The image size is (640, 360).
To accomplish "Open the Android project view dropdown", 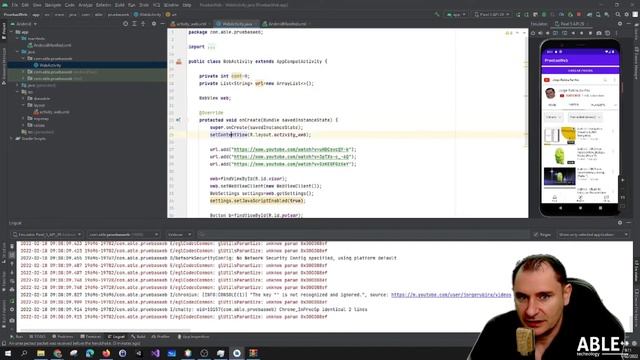I will pos(24,24).
